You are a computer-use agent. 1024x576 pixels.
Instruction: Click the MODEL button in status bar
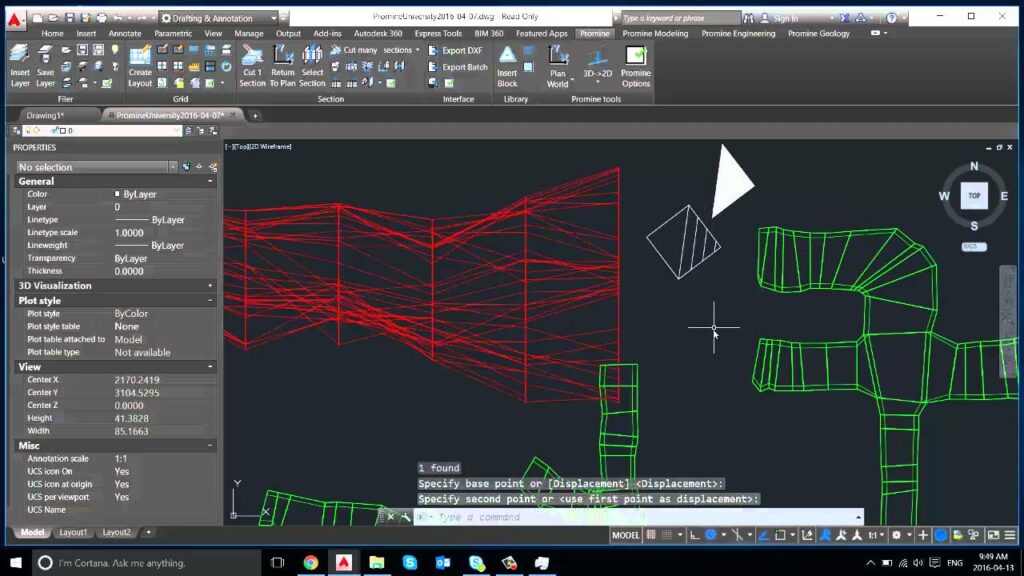624,536
